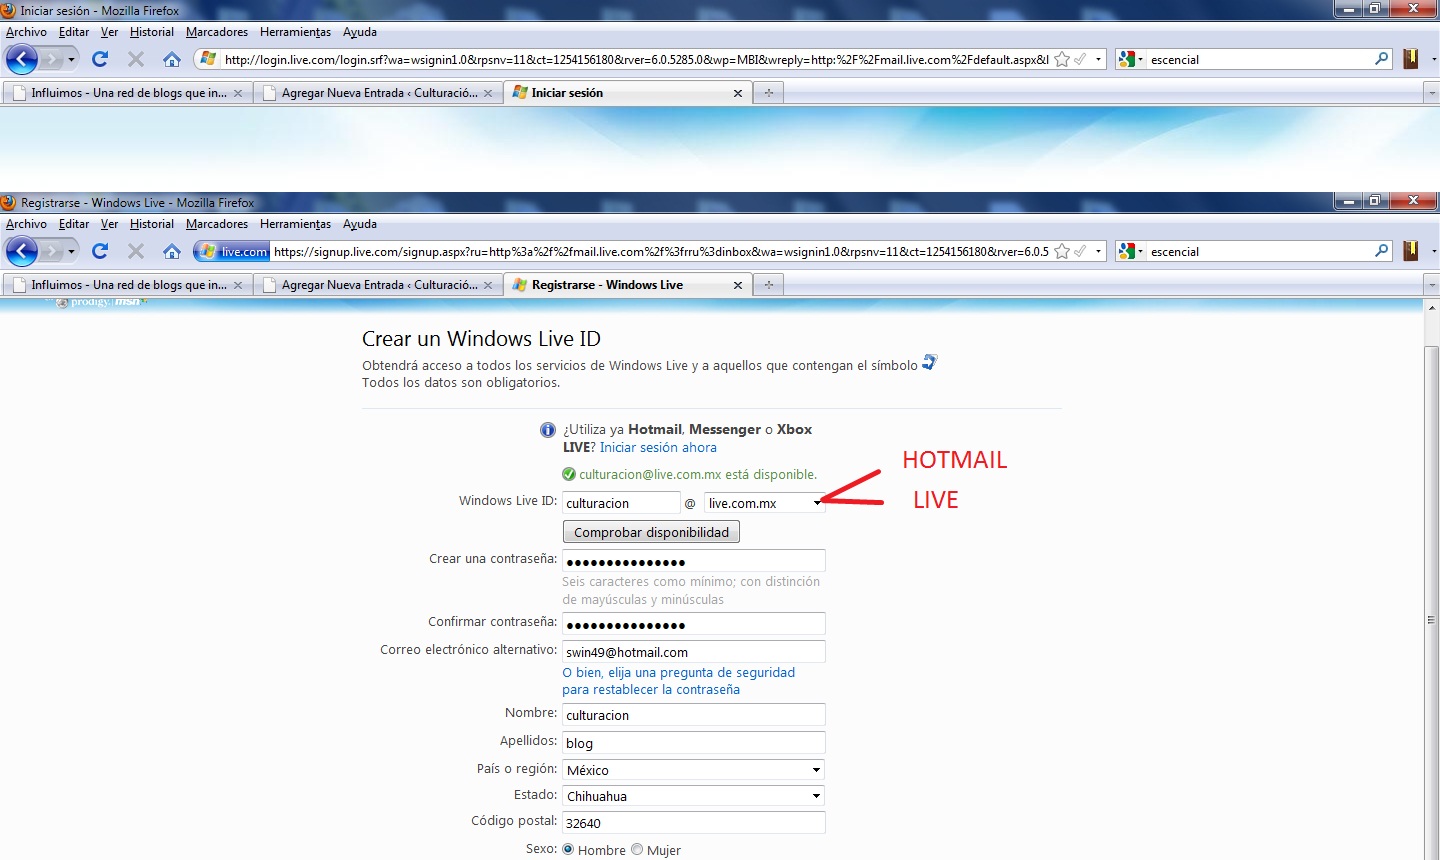Click search magnifier in Iniciar sesión window

click(1382, 59)
